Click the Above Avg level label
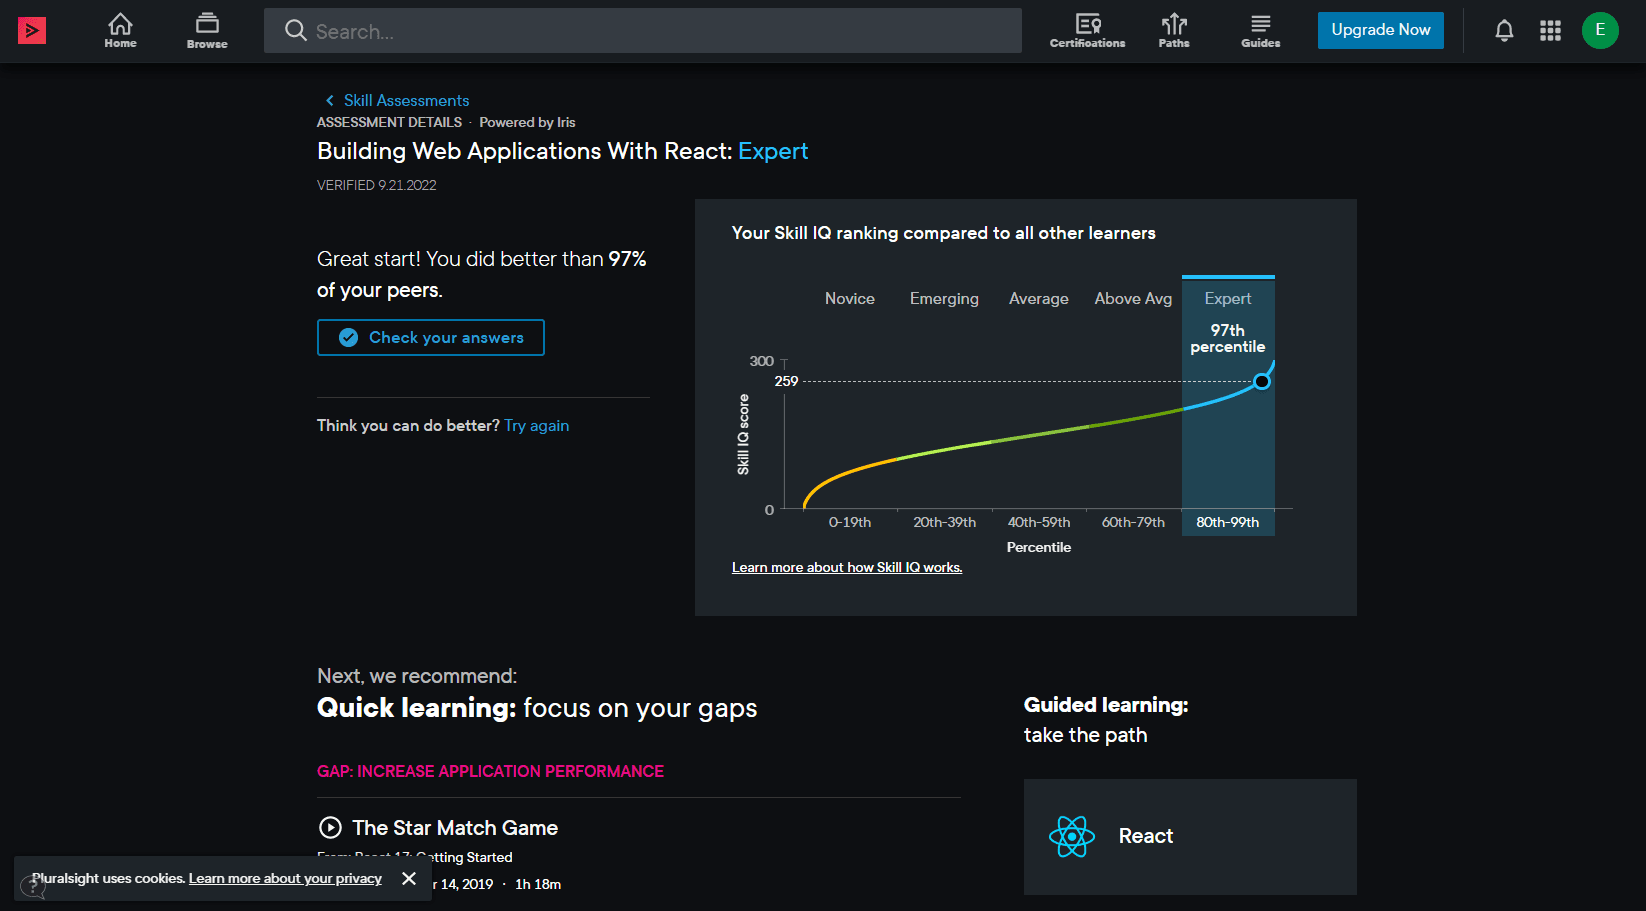This screenshot has width=1646, height=911. tap(1133, 299)
